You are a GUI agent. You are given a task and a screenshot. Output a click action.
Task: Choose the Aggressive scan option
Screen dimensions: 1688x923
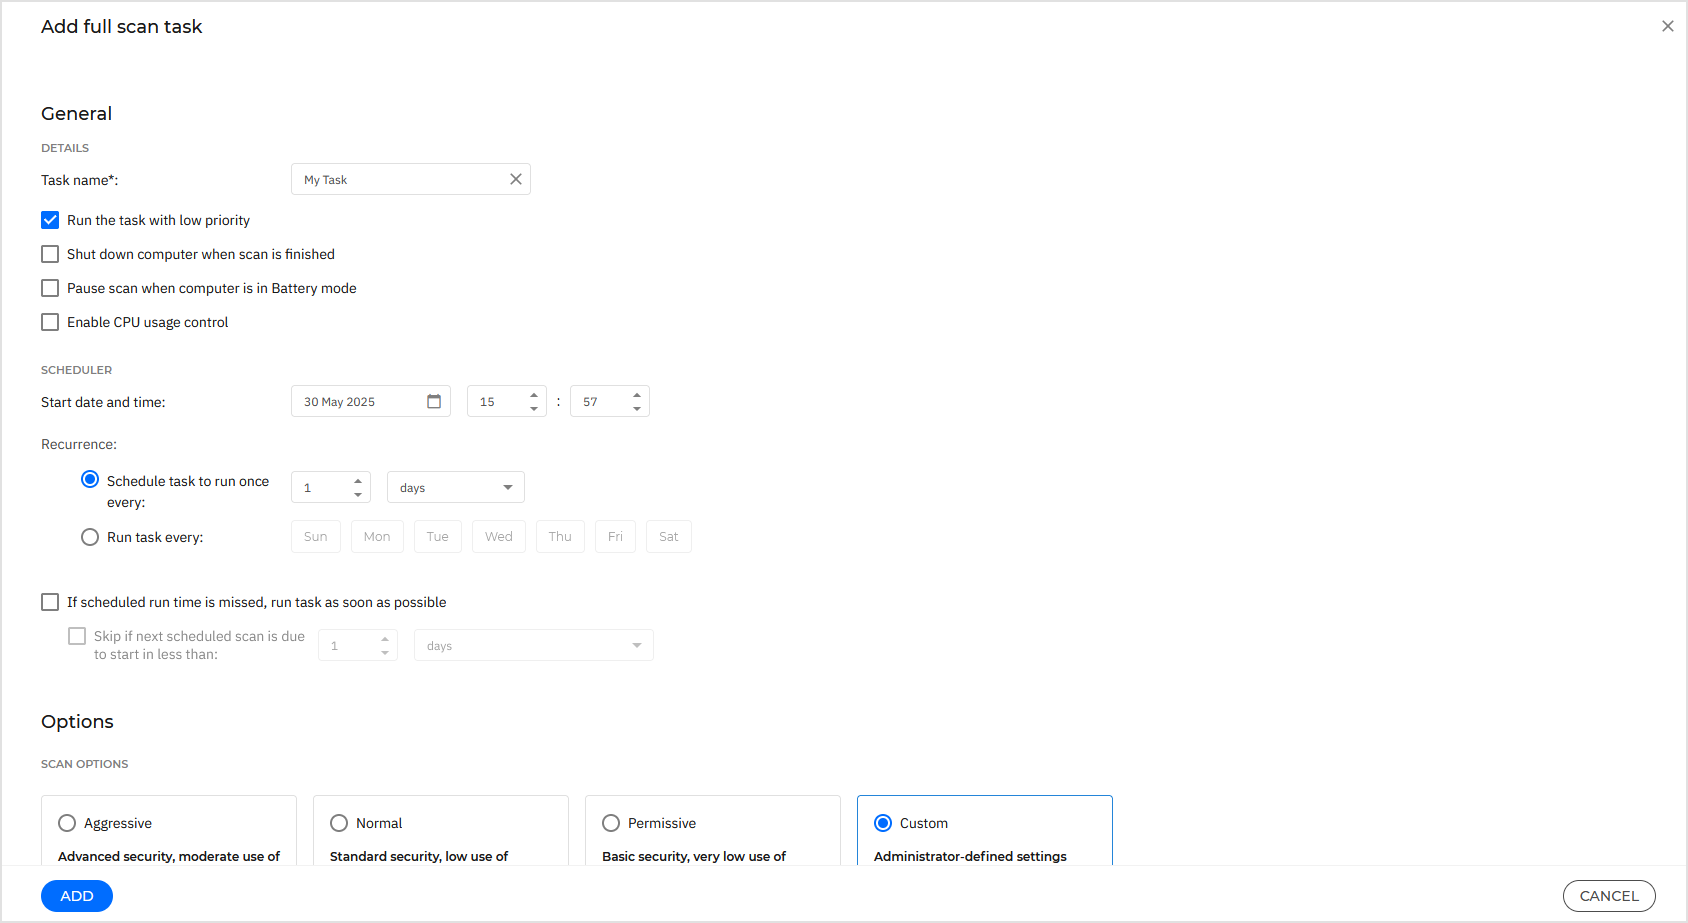click(67, 823)
